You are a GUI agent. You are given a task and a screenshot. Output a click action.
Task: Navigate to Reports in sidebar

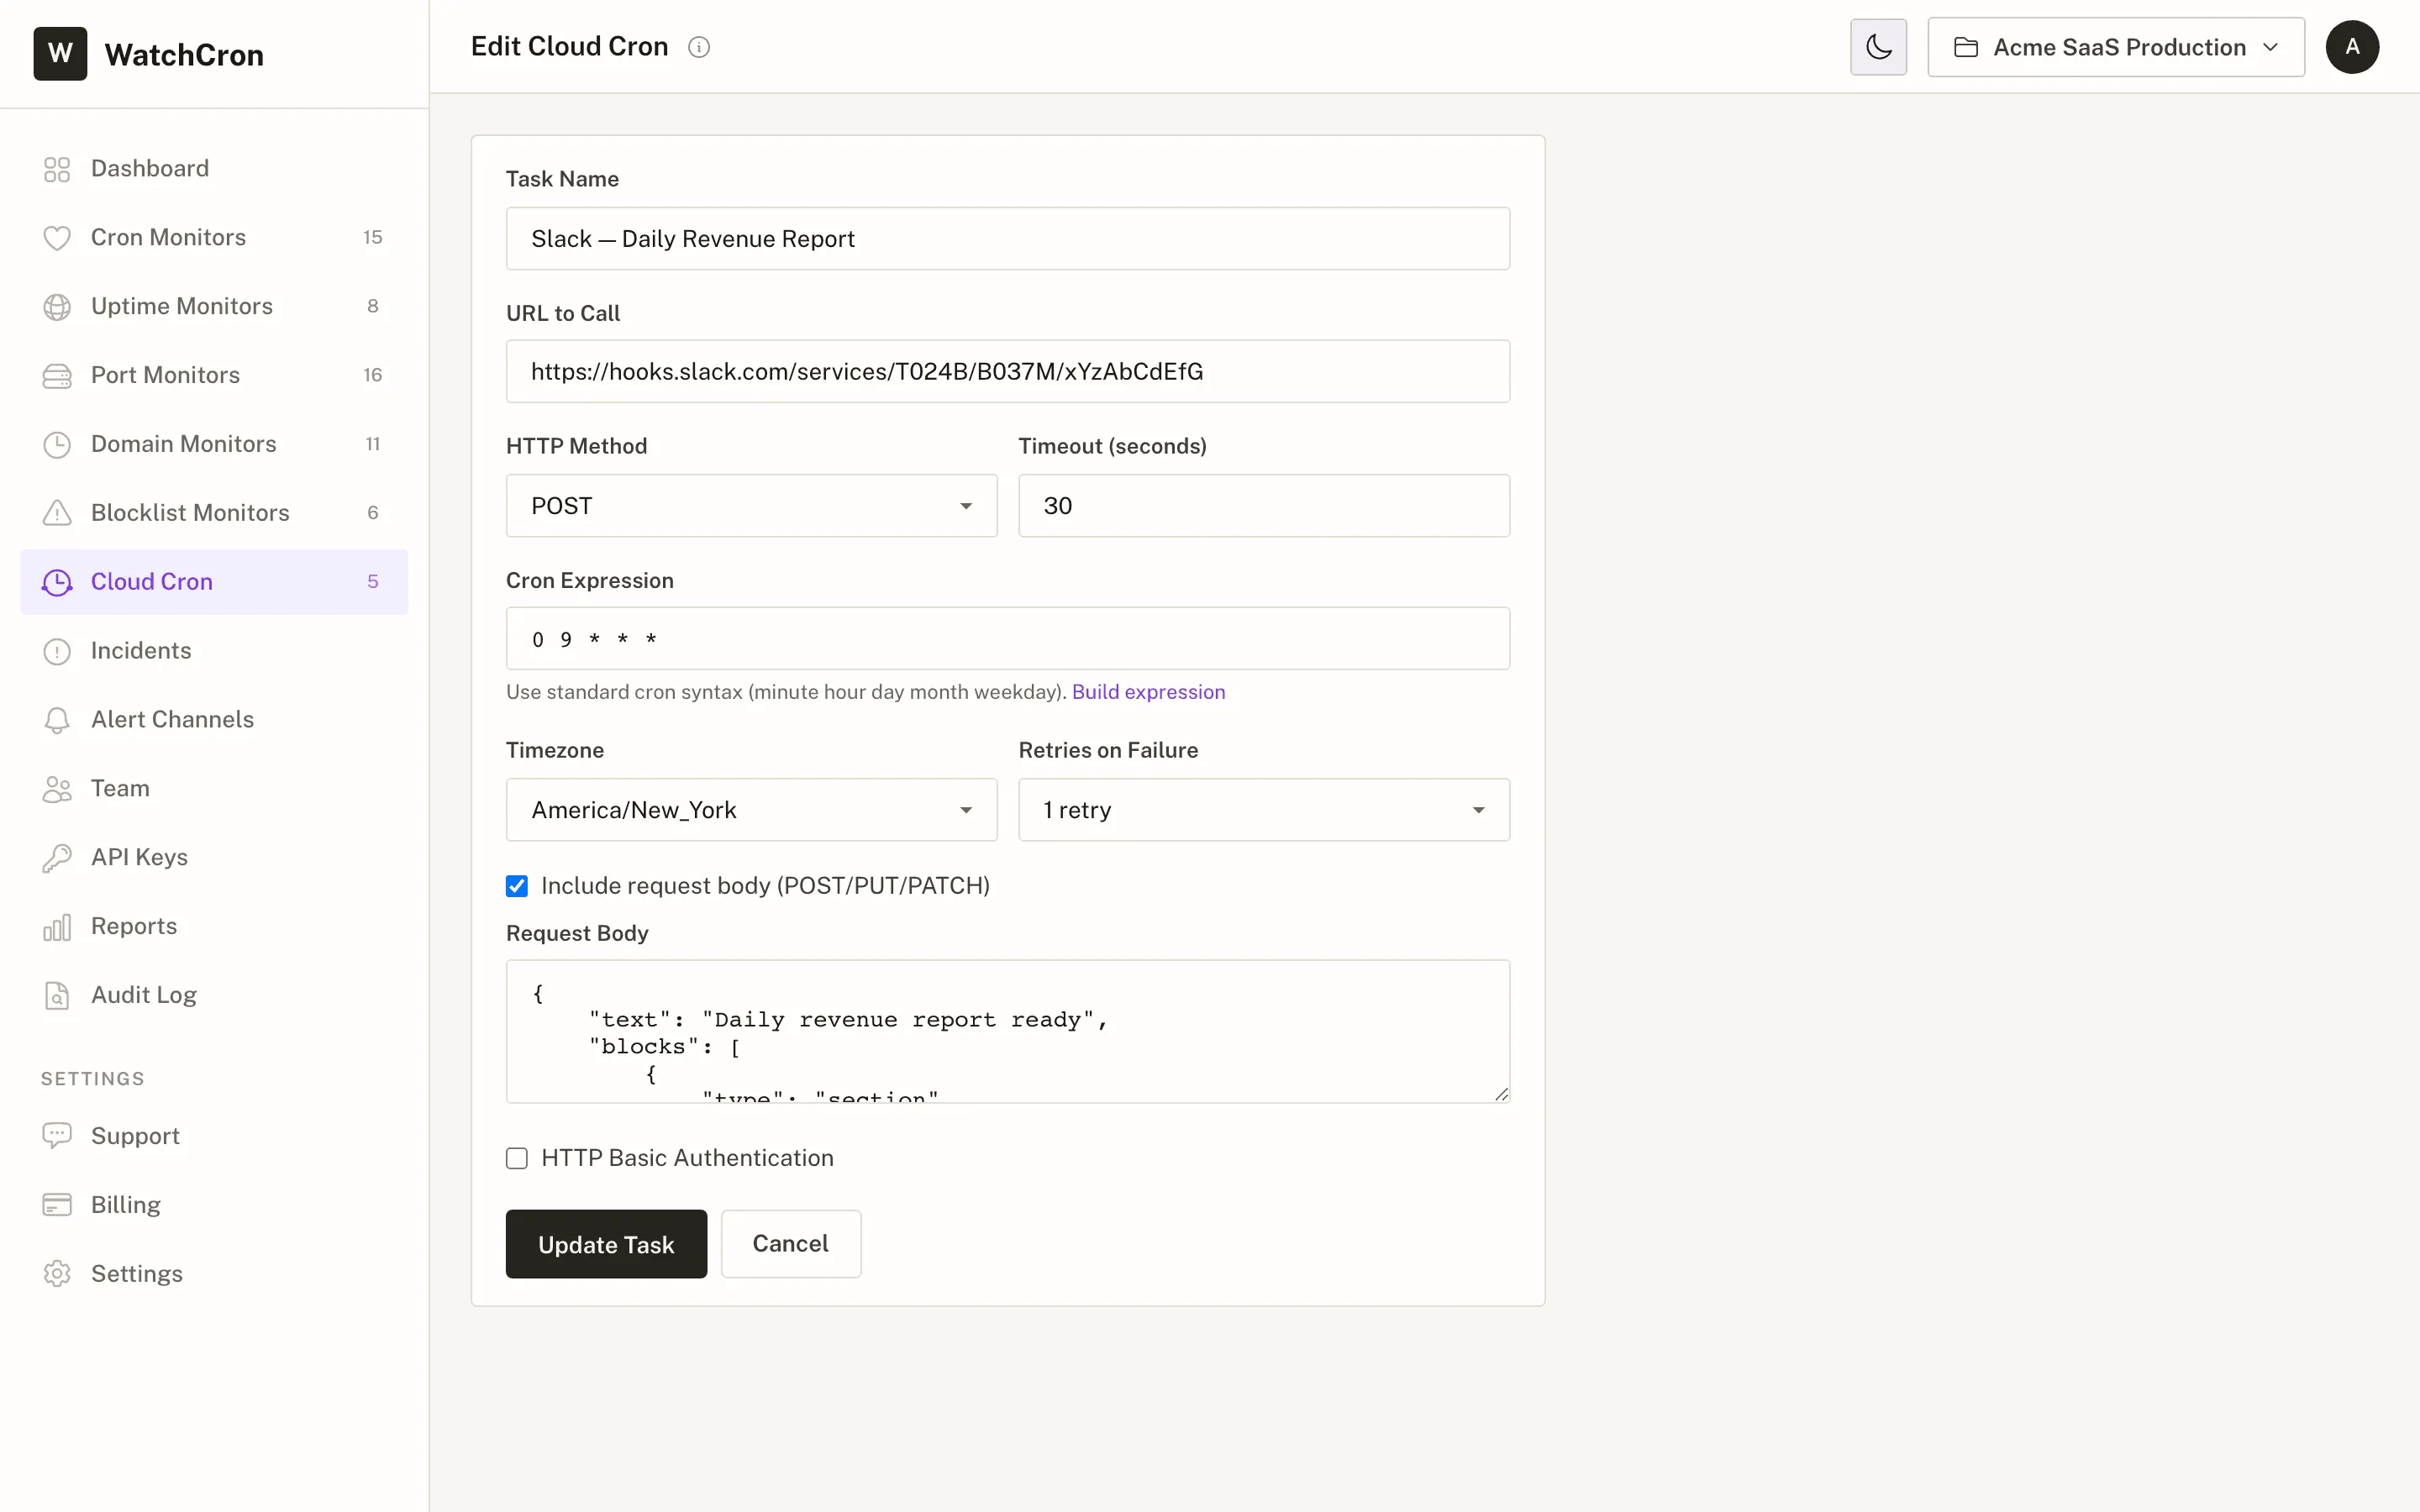(x=214, y=927)
